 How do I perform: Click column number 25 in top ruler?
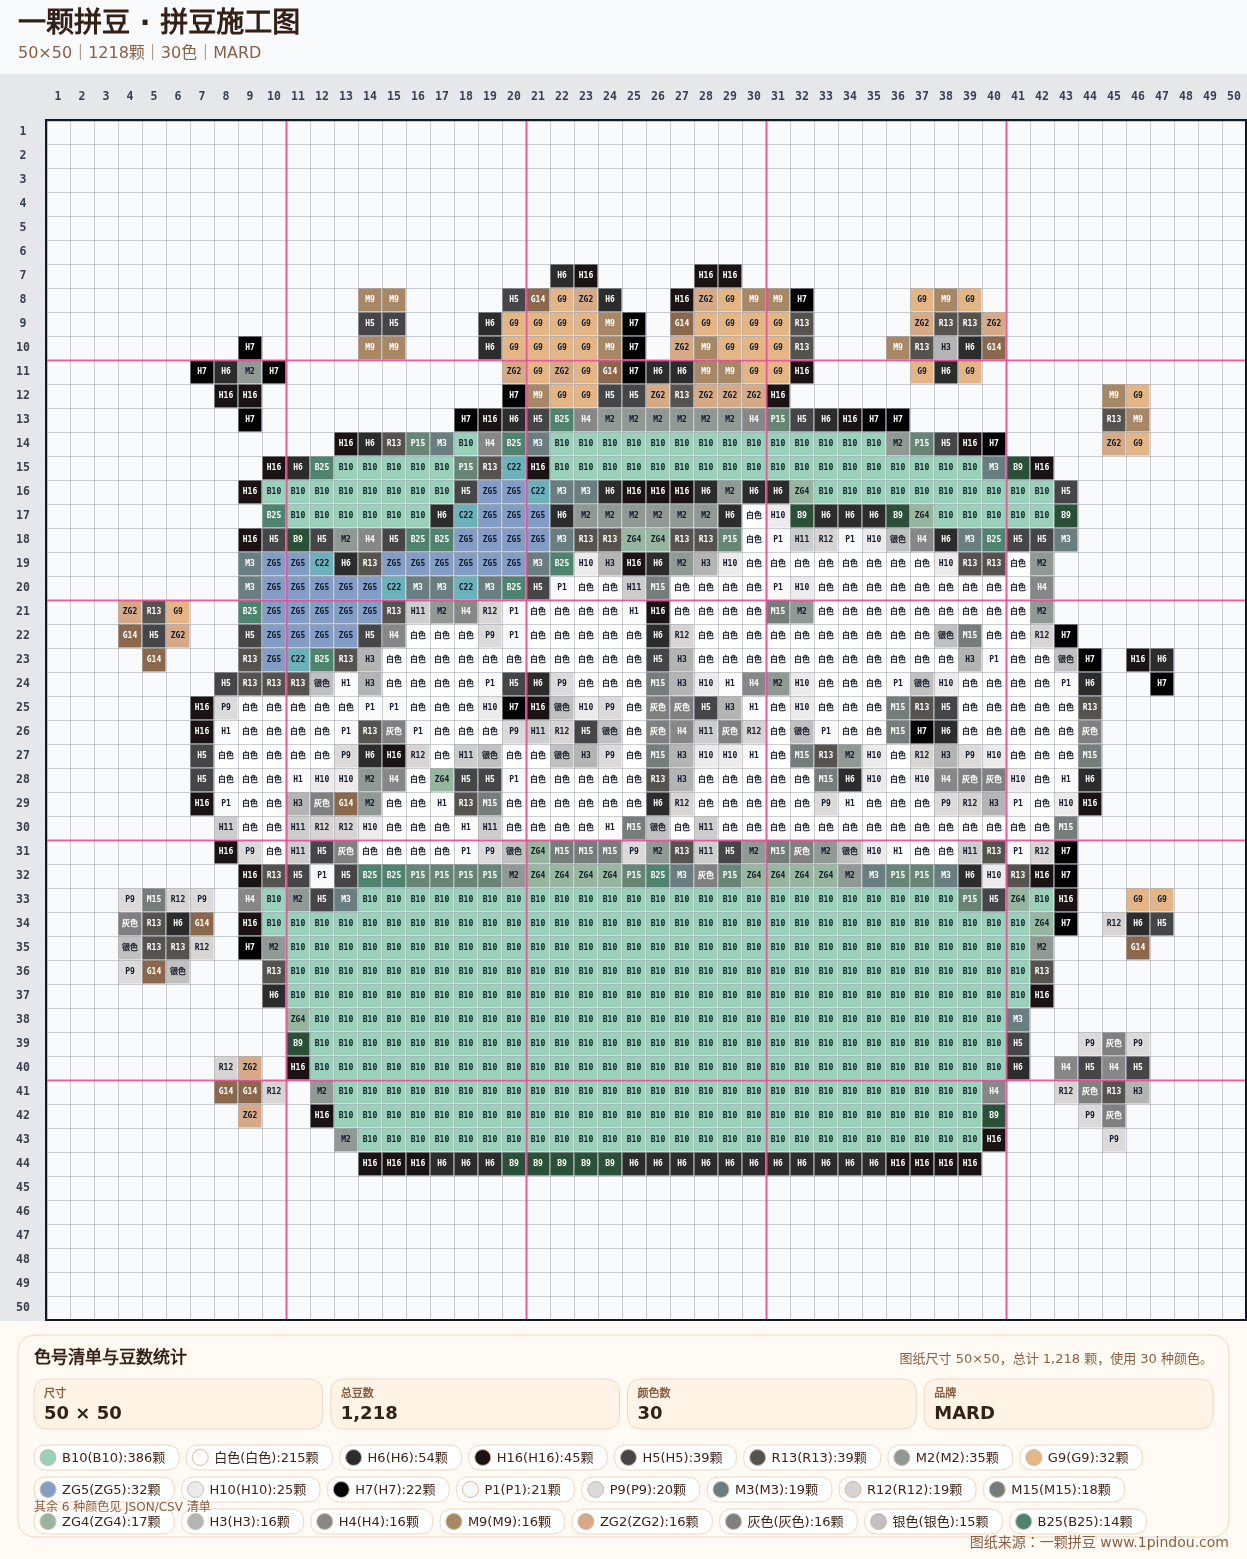click(x=634, y=96)
